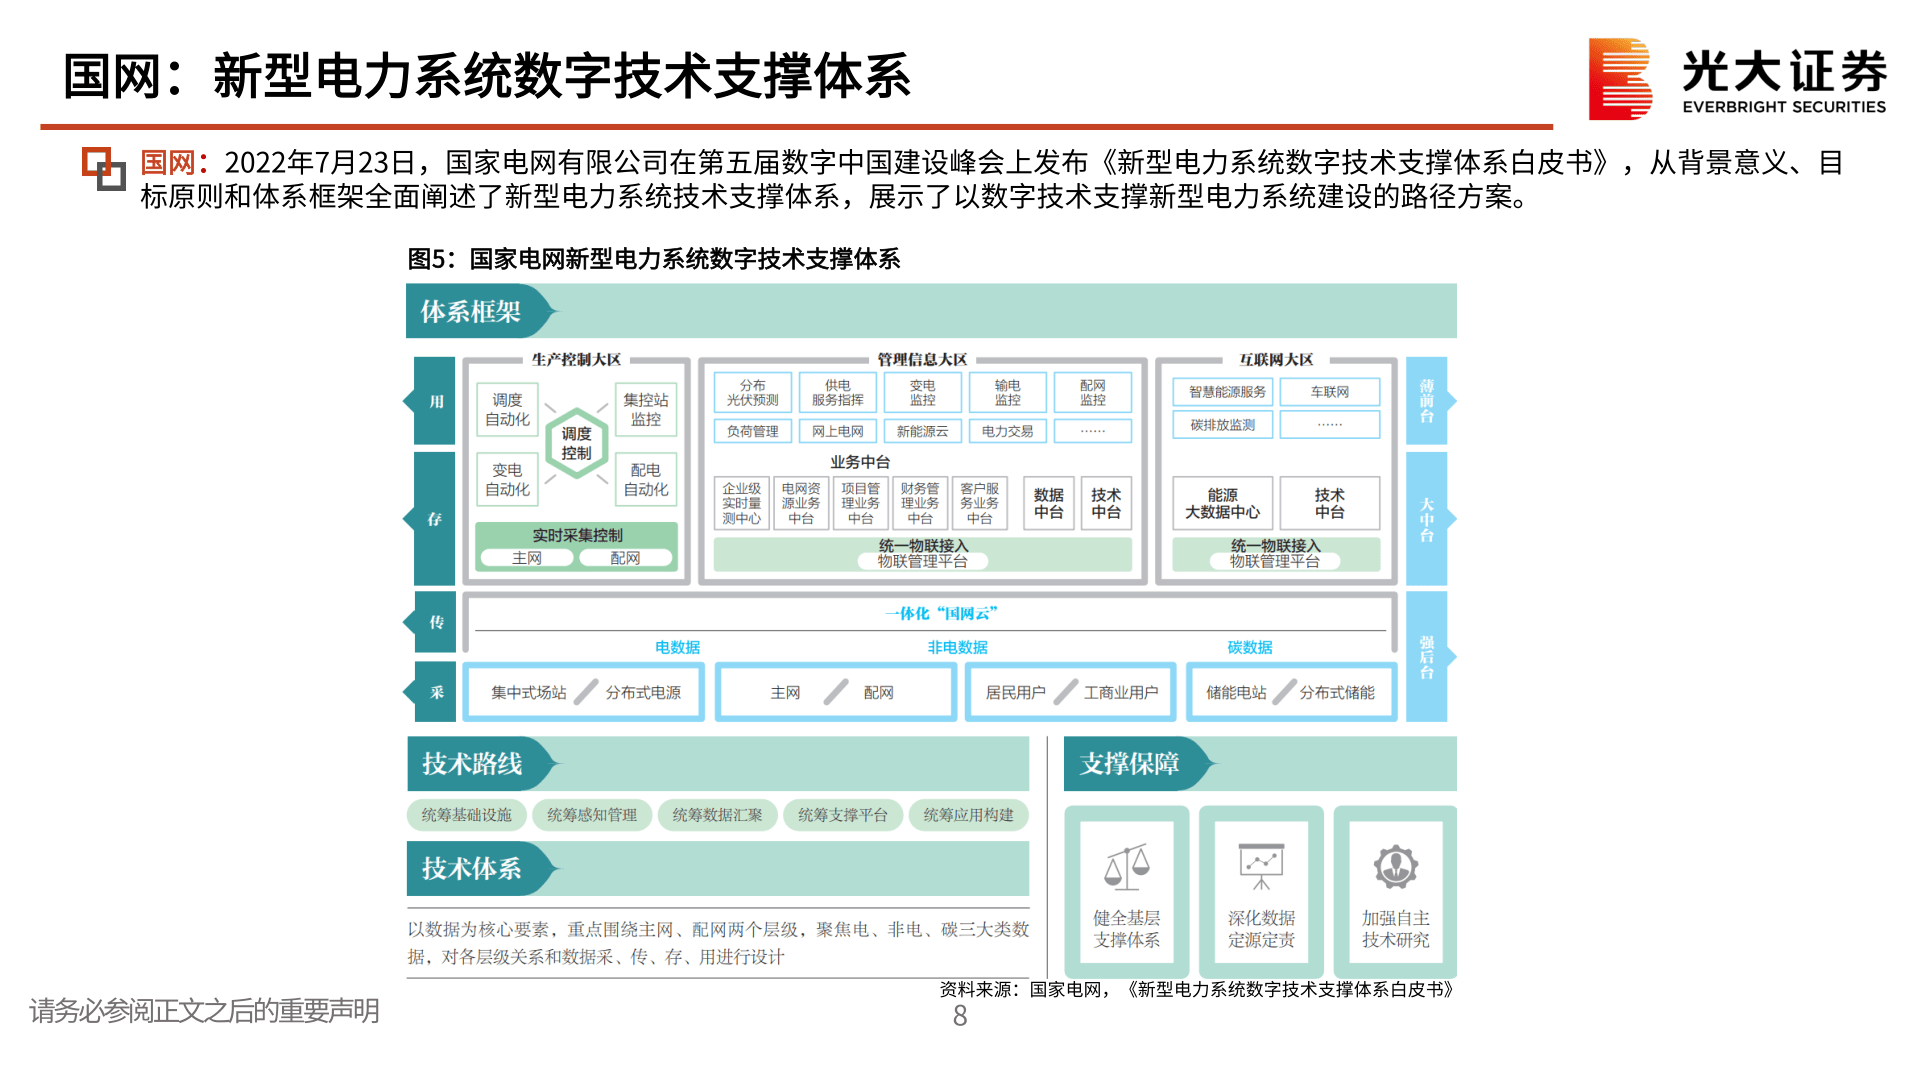Viewport: 1920px width, 1080px height.
Task: Click the 统筹感知管理 pill
Action: tap(592, 815)
